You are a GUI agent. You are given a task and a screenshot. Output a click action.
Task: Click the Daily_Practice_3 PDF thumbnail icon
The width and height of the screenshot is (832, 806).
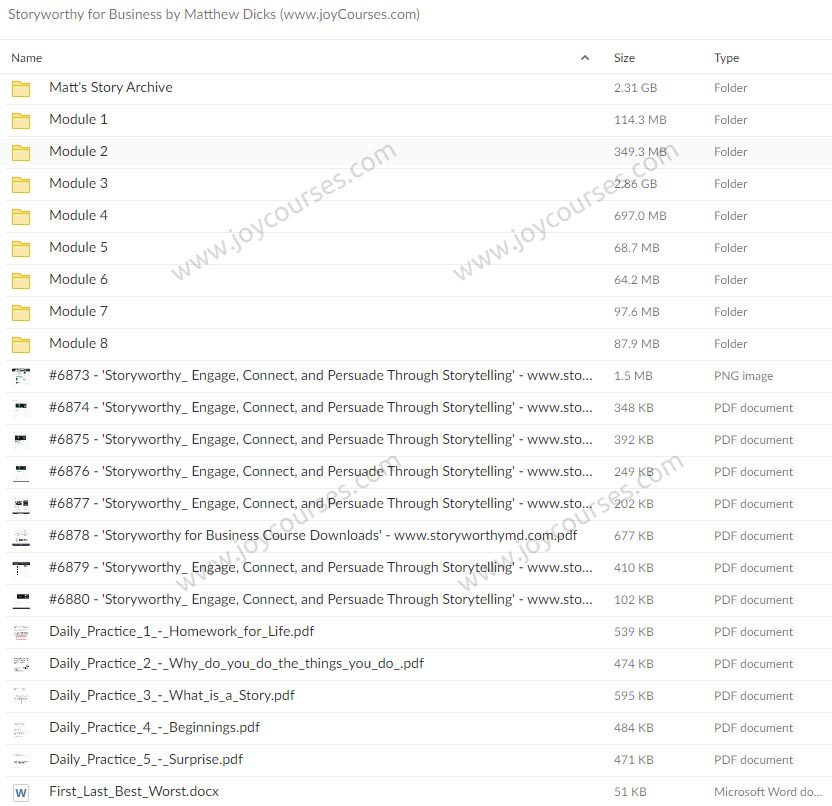[21, 696]
